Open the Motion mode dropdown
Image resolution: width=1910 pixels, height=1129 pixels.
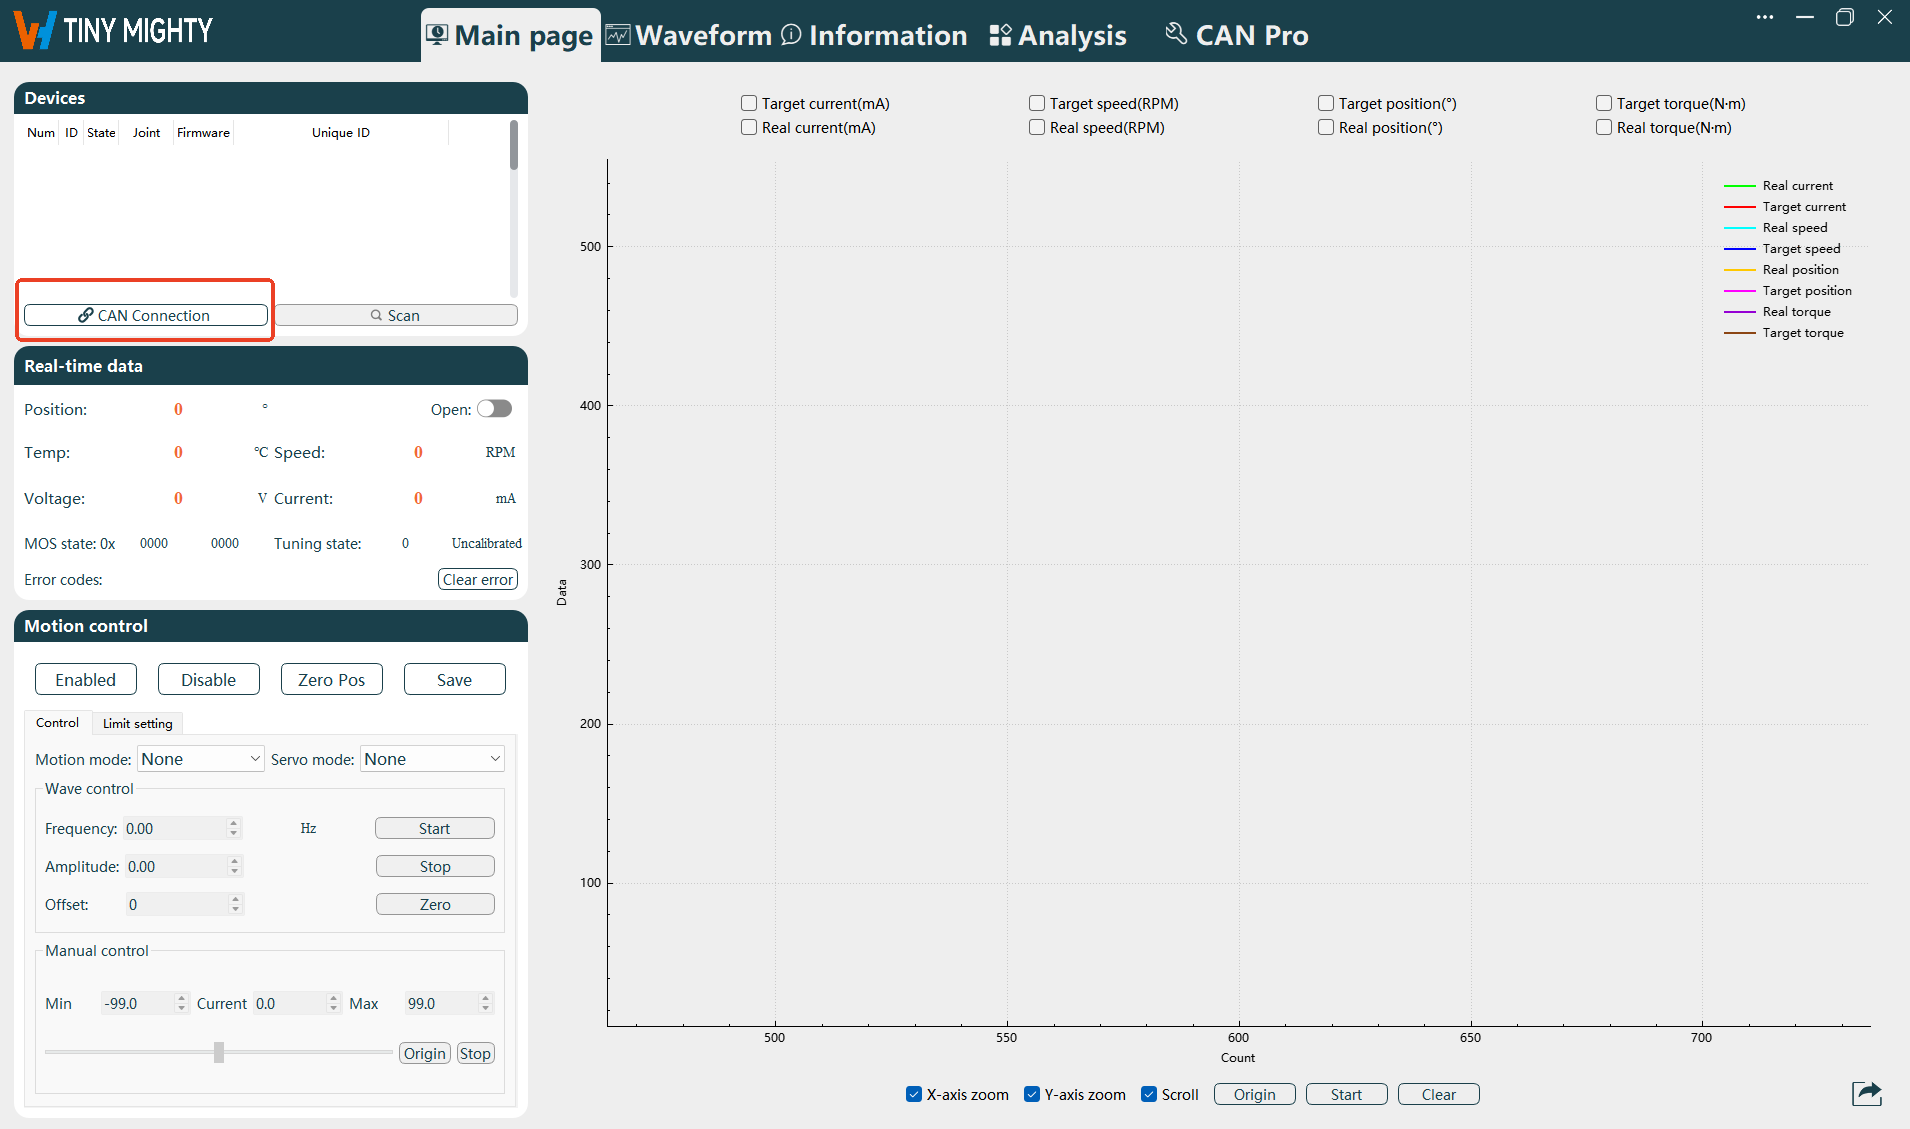(200, 759)
